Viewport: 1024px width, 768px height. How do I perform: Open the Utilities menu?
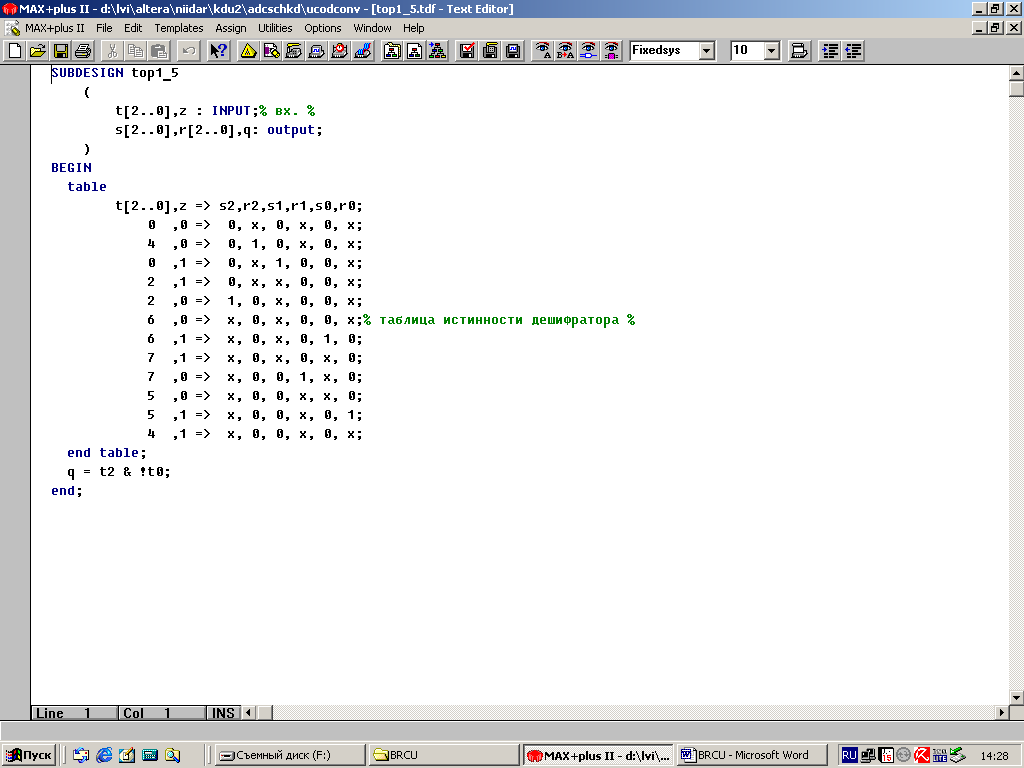click(x=275, y=28)
